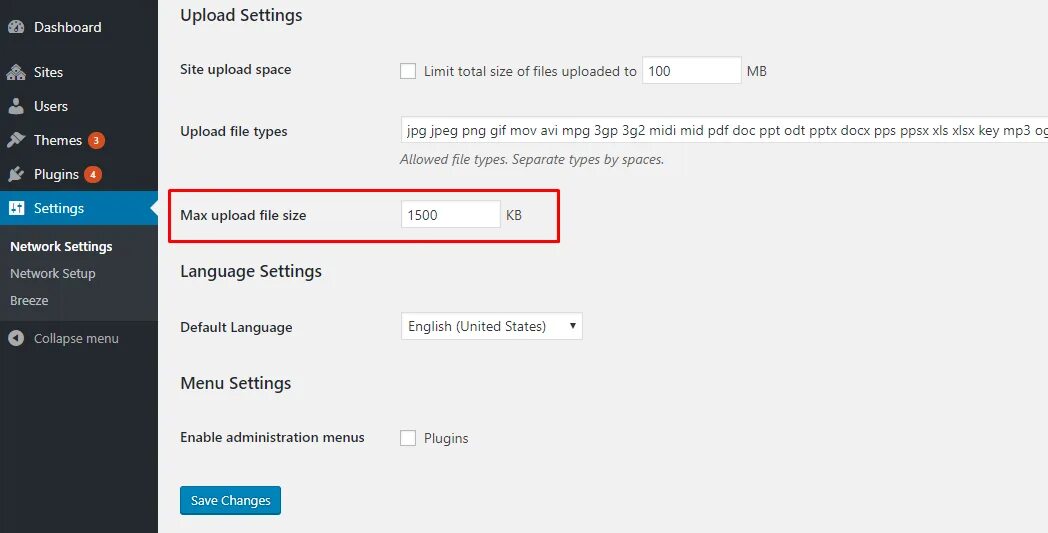Click the Plugins plug icon
The image size is (1048, 533).
pyautogui.click(x=16, y=174)
